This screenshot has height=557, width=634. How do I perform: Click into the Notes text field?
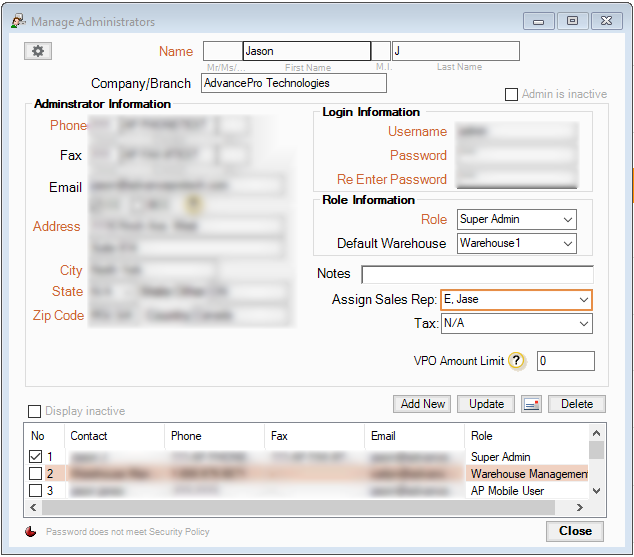click(477, 274)
